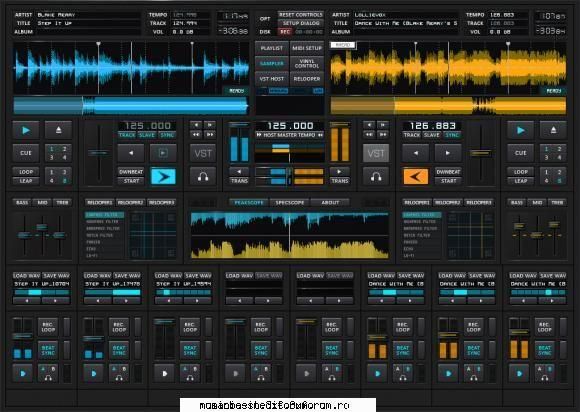Click DWNBEAT on the blue deck

coord(131,172)
